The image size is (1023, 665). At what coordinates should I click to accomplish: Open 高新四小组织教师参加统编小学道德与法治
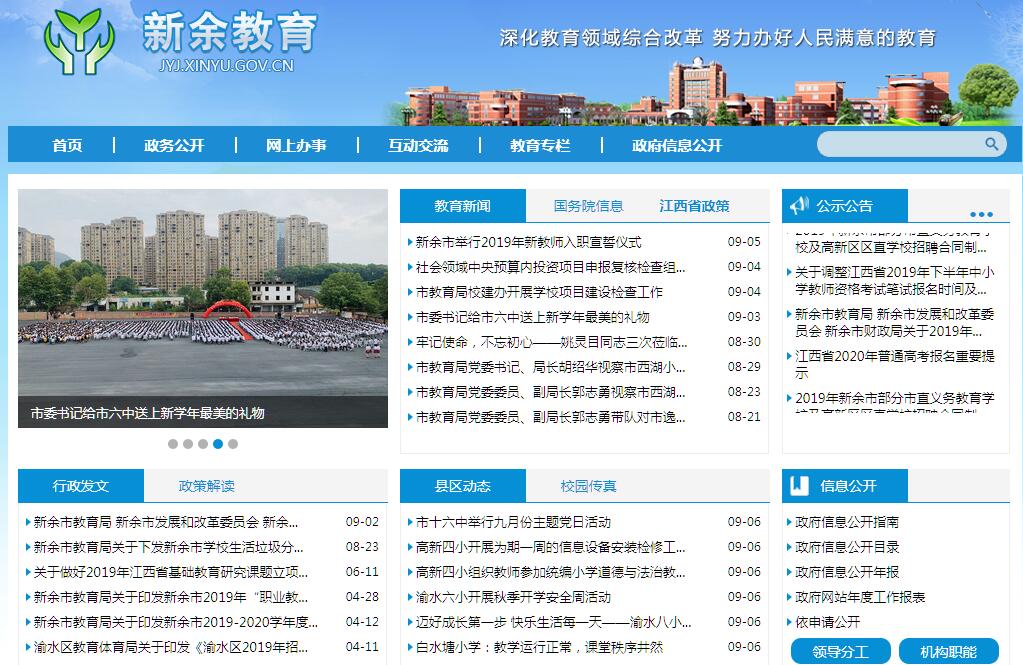pos(550,572)
